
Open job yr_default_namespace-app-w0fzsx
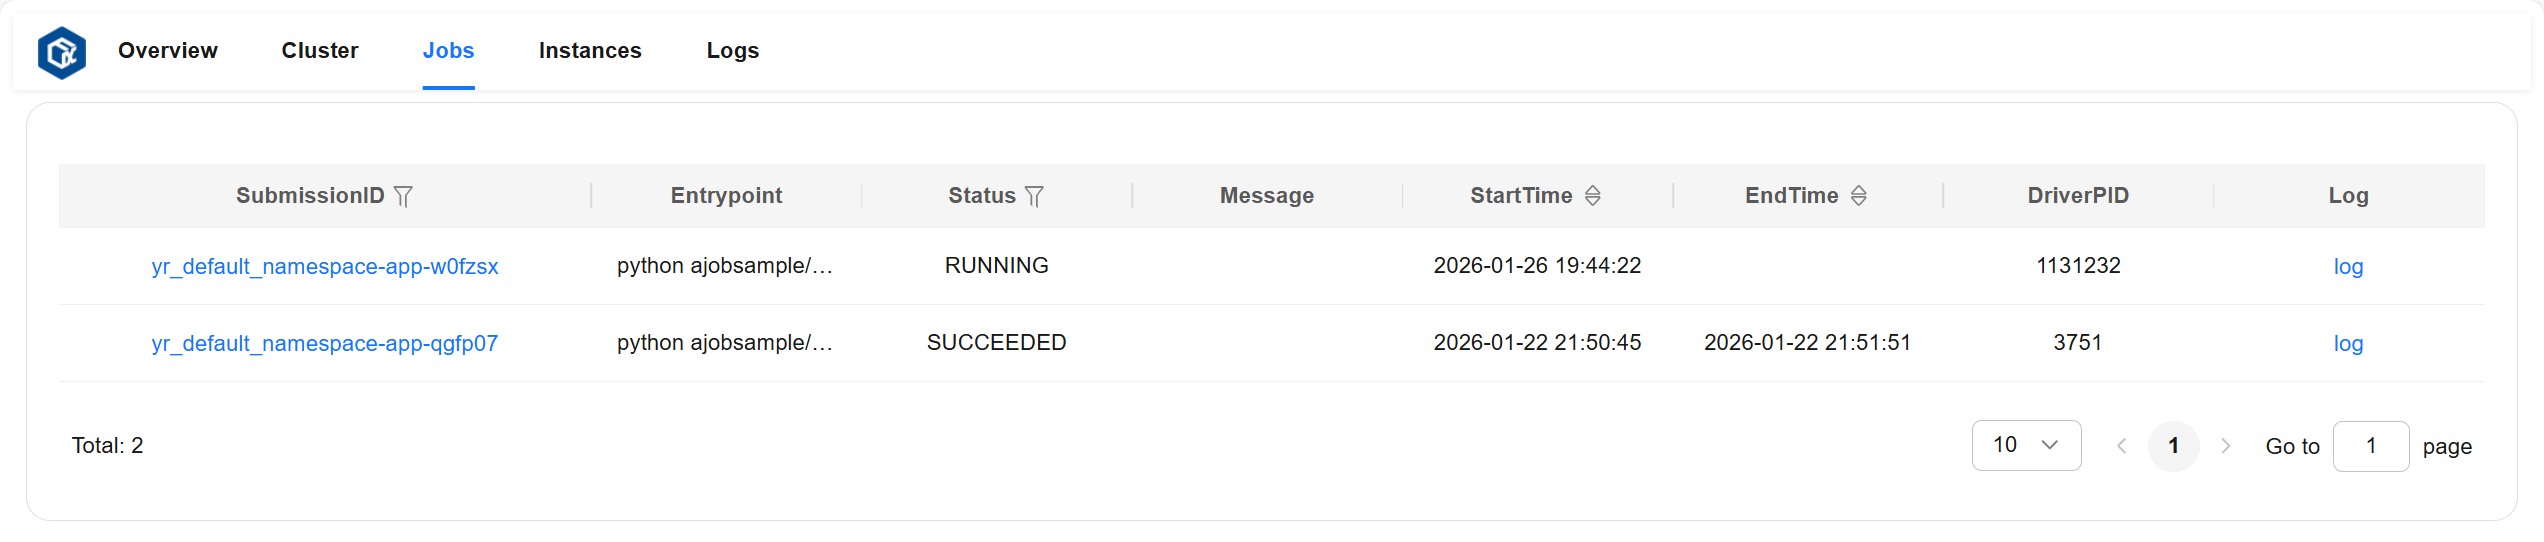tap(325, 267)
